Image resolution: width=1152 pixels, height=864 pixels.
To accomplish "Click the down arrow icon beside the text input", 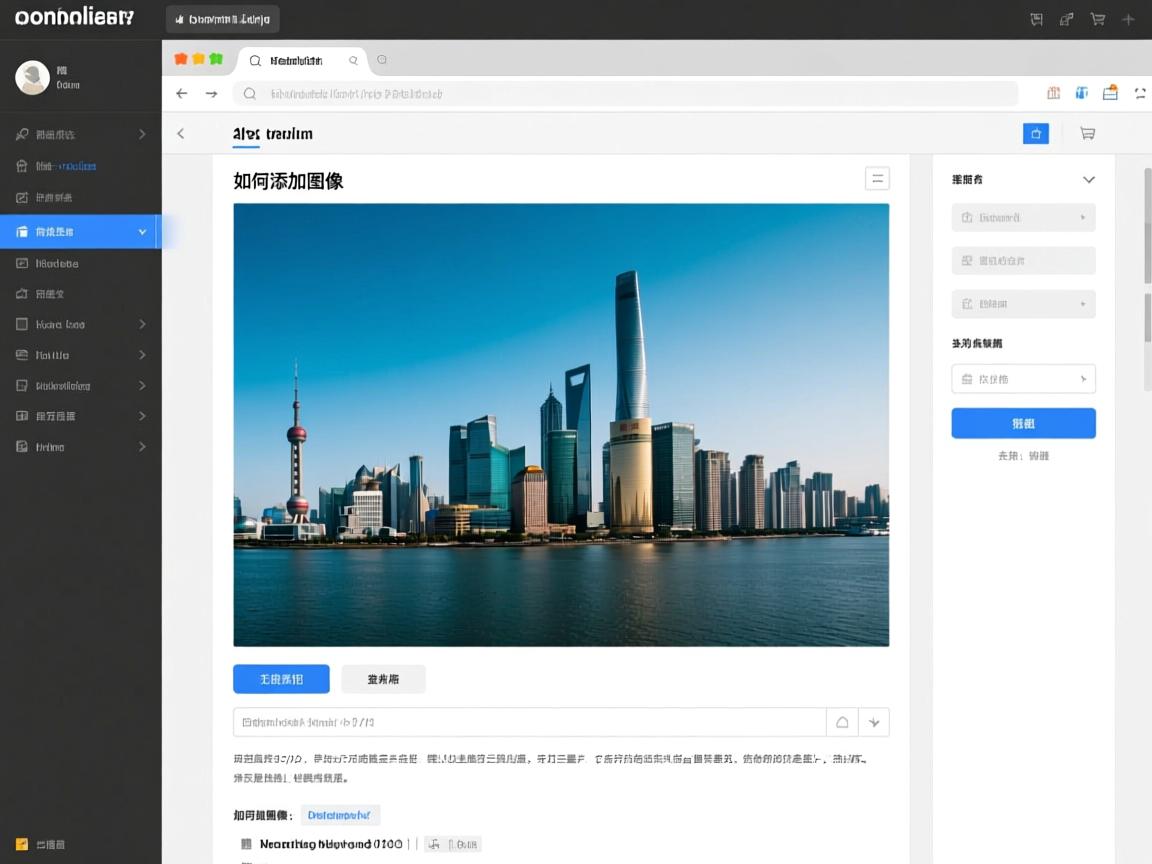I will (x=873, y=722).
